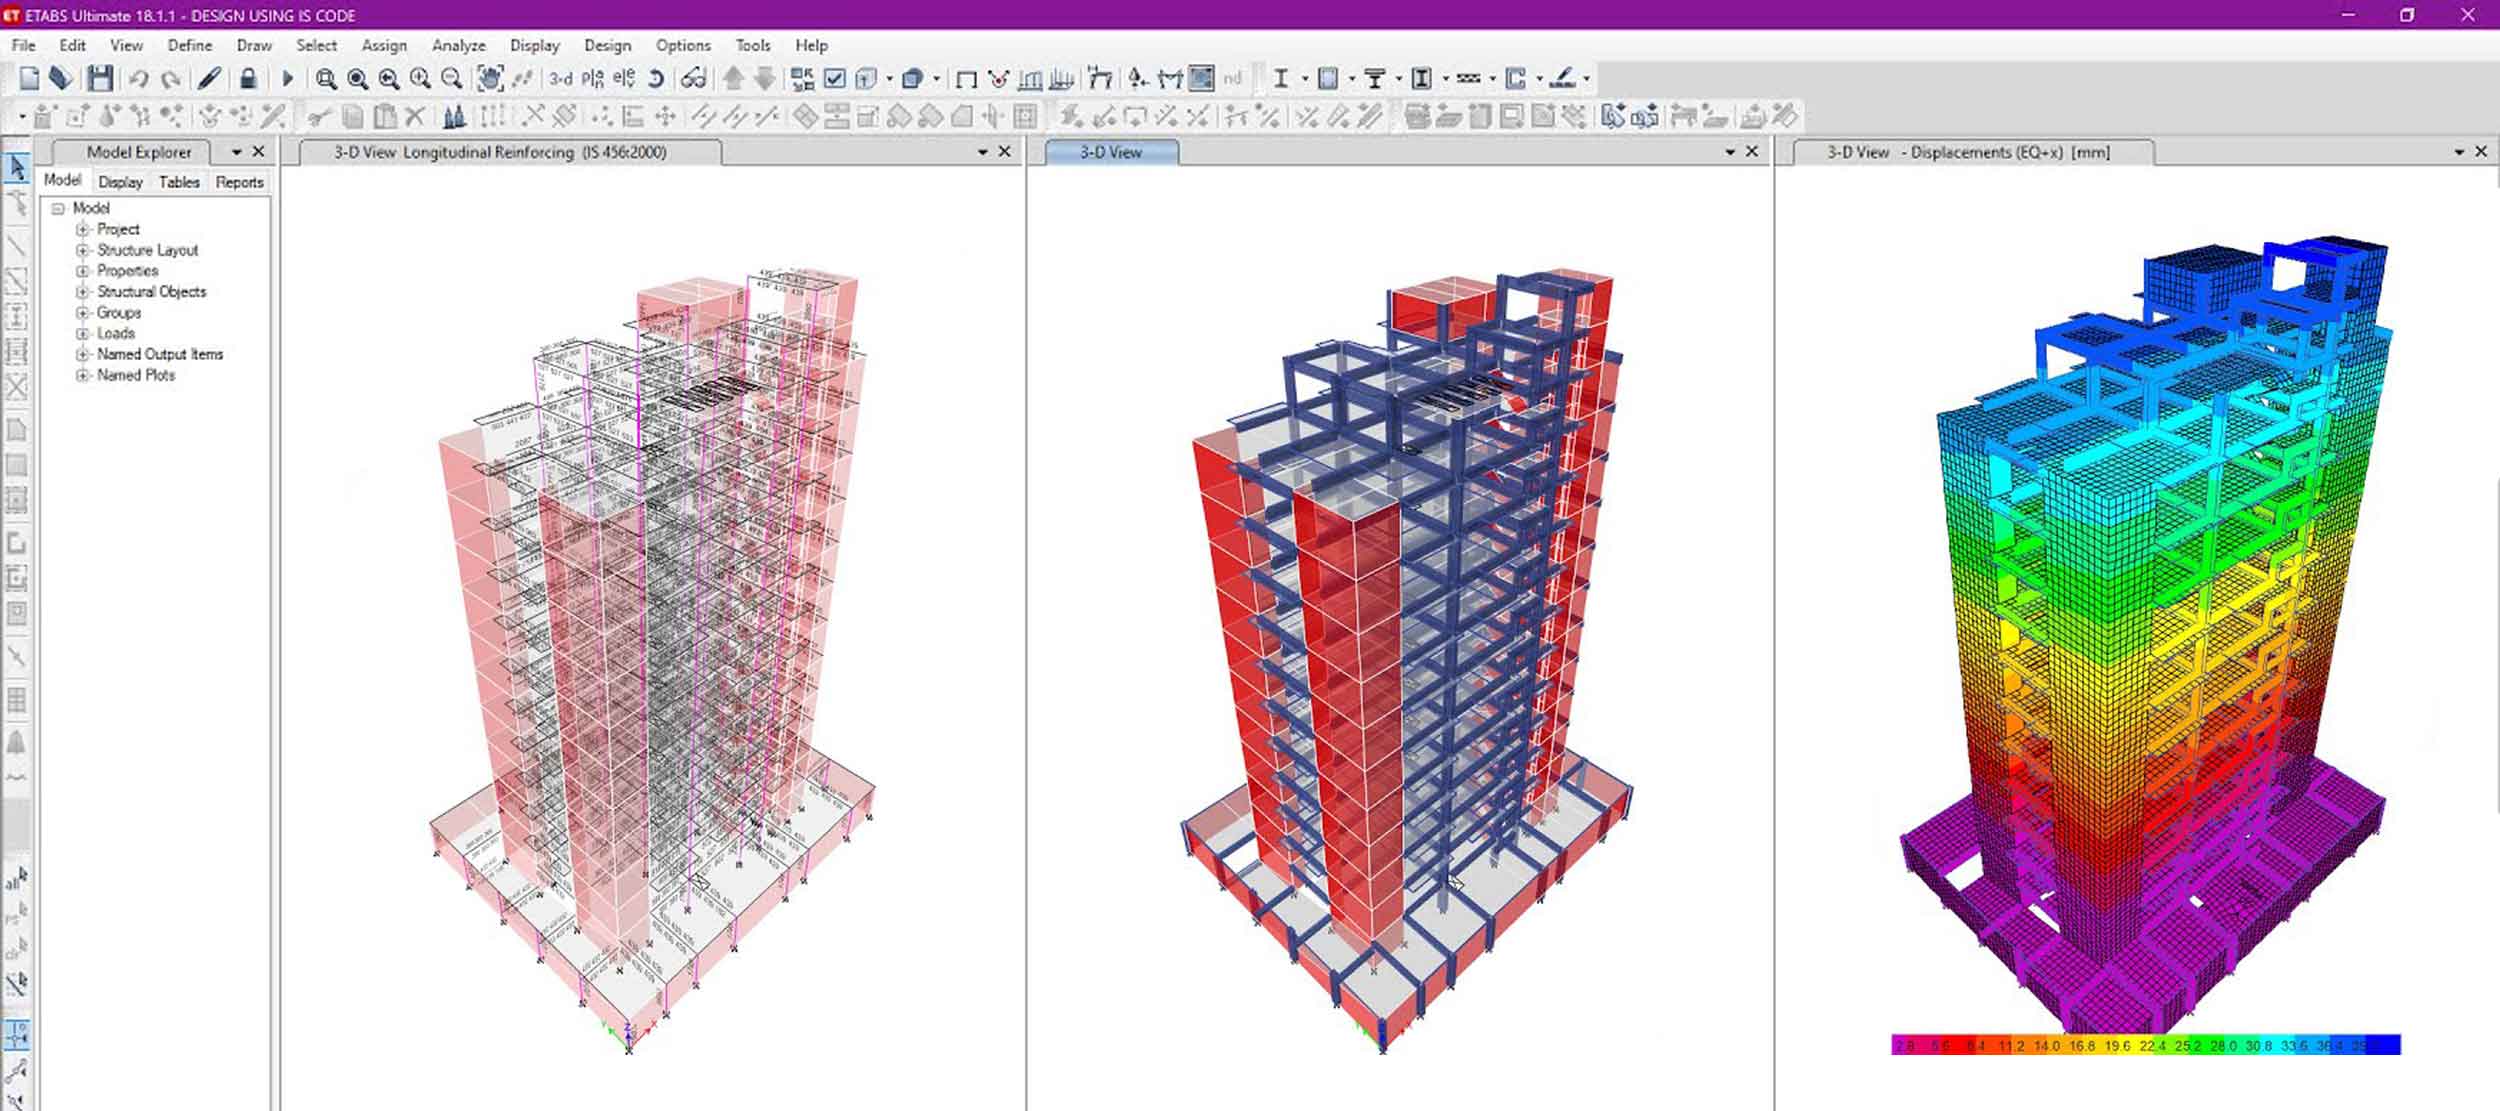
Task: Click the Save model icon
Action: [100, 78]
